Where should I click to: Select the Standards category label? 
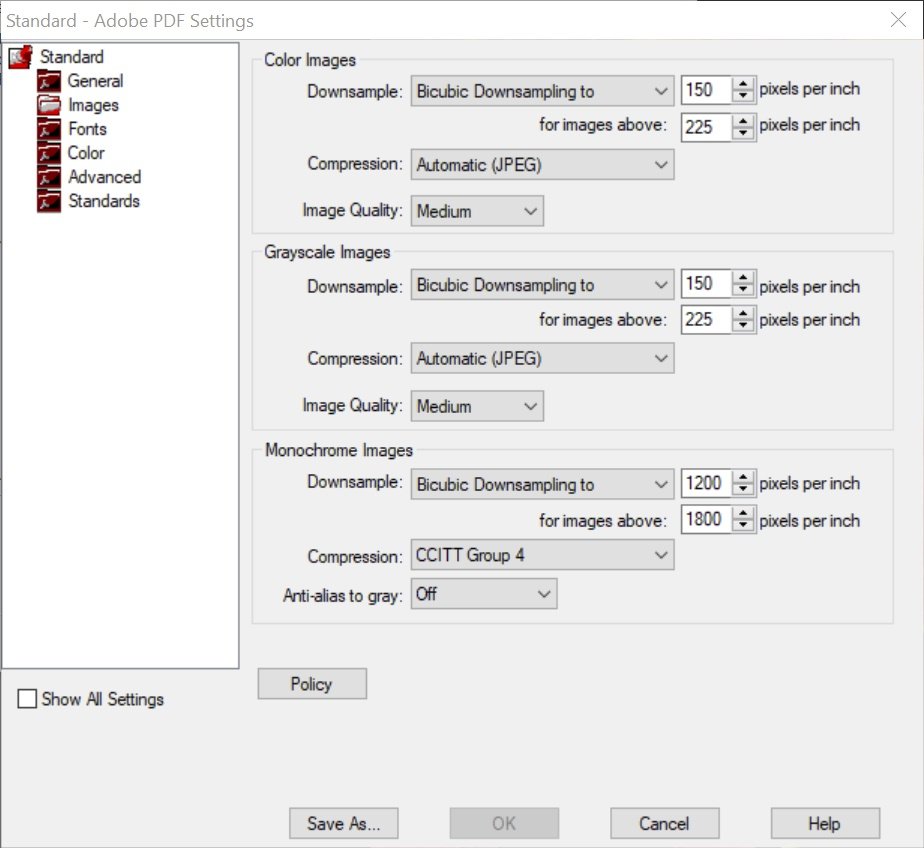tap(104, 201)
